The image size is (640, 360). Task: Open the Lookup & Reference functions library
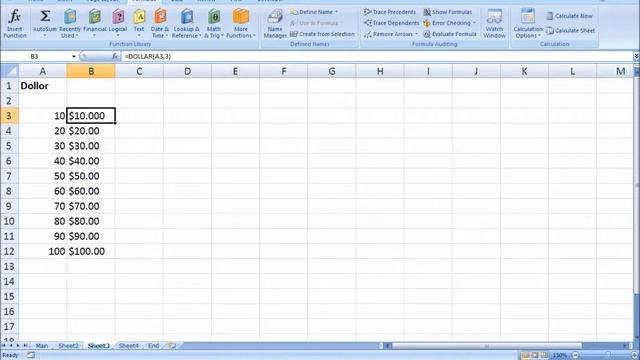[186, 24]
